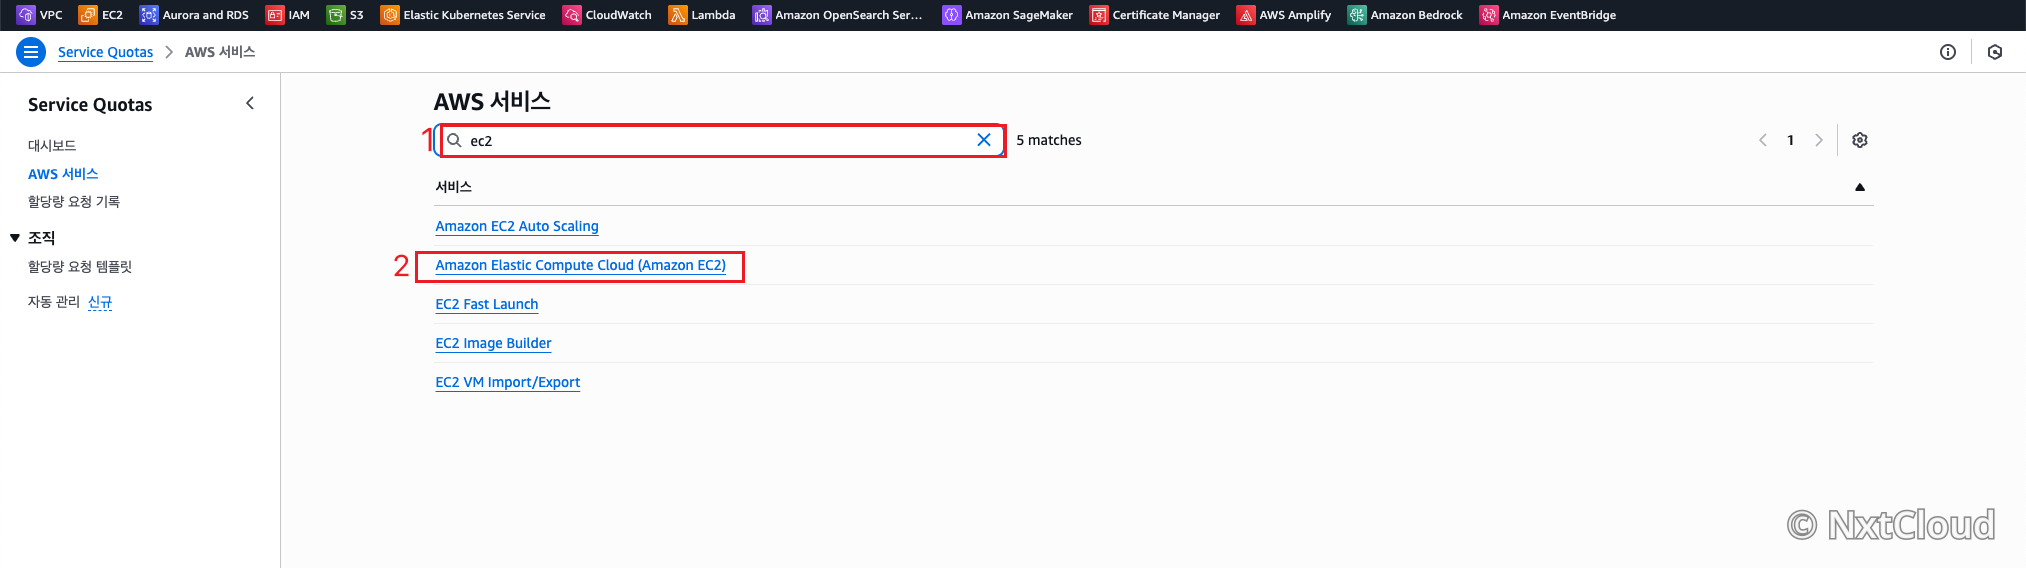
Task: Sort by 서비스 column arrow
Action: click(1860, 187)
